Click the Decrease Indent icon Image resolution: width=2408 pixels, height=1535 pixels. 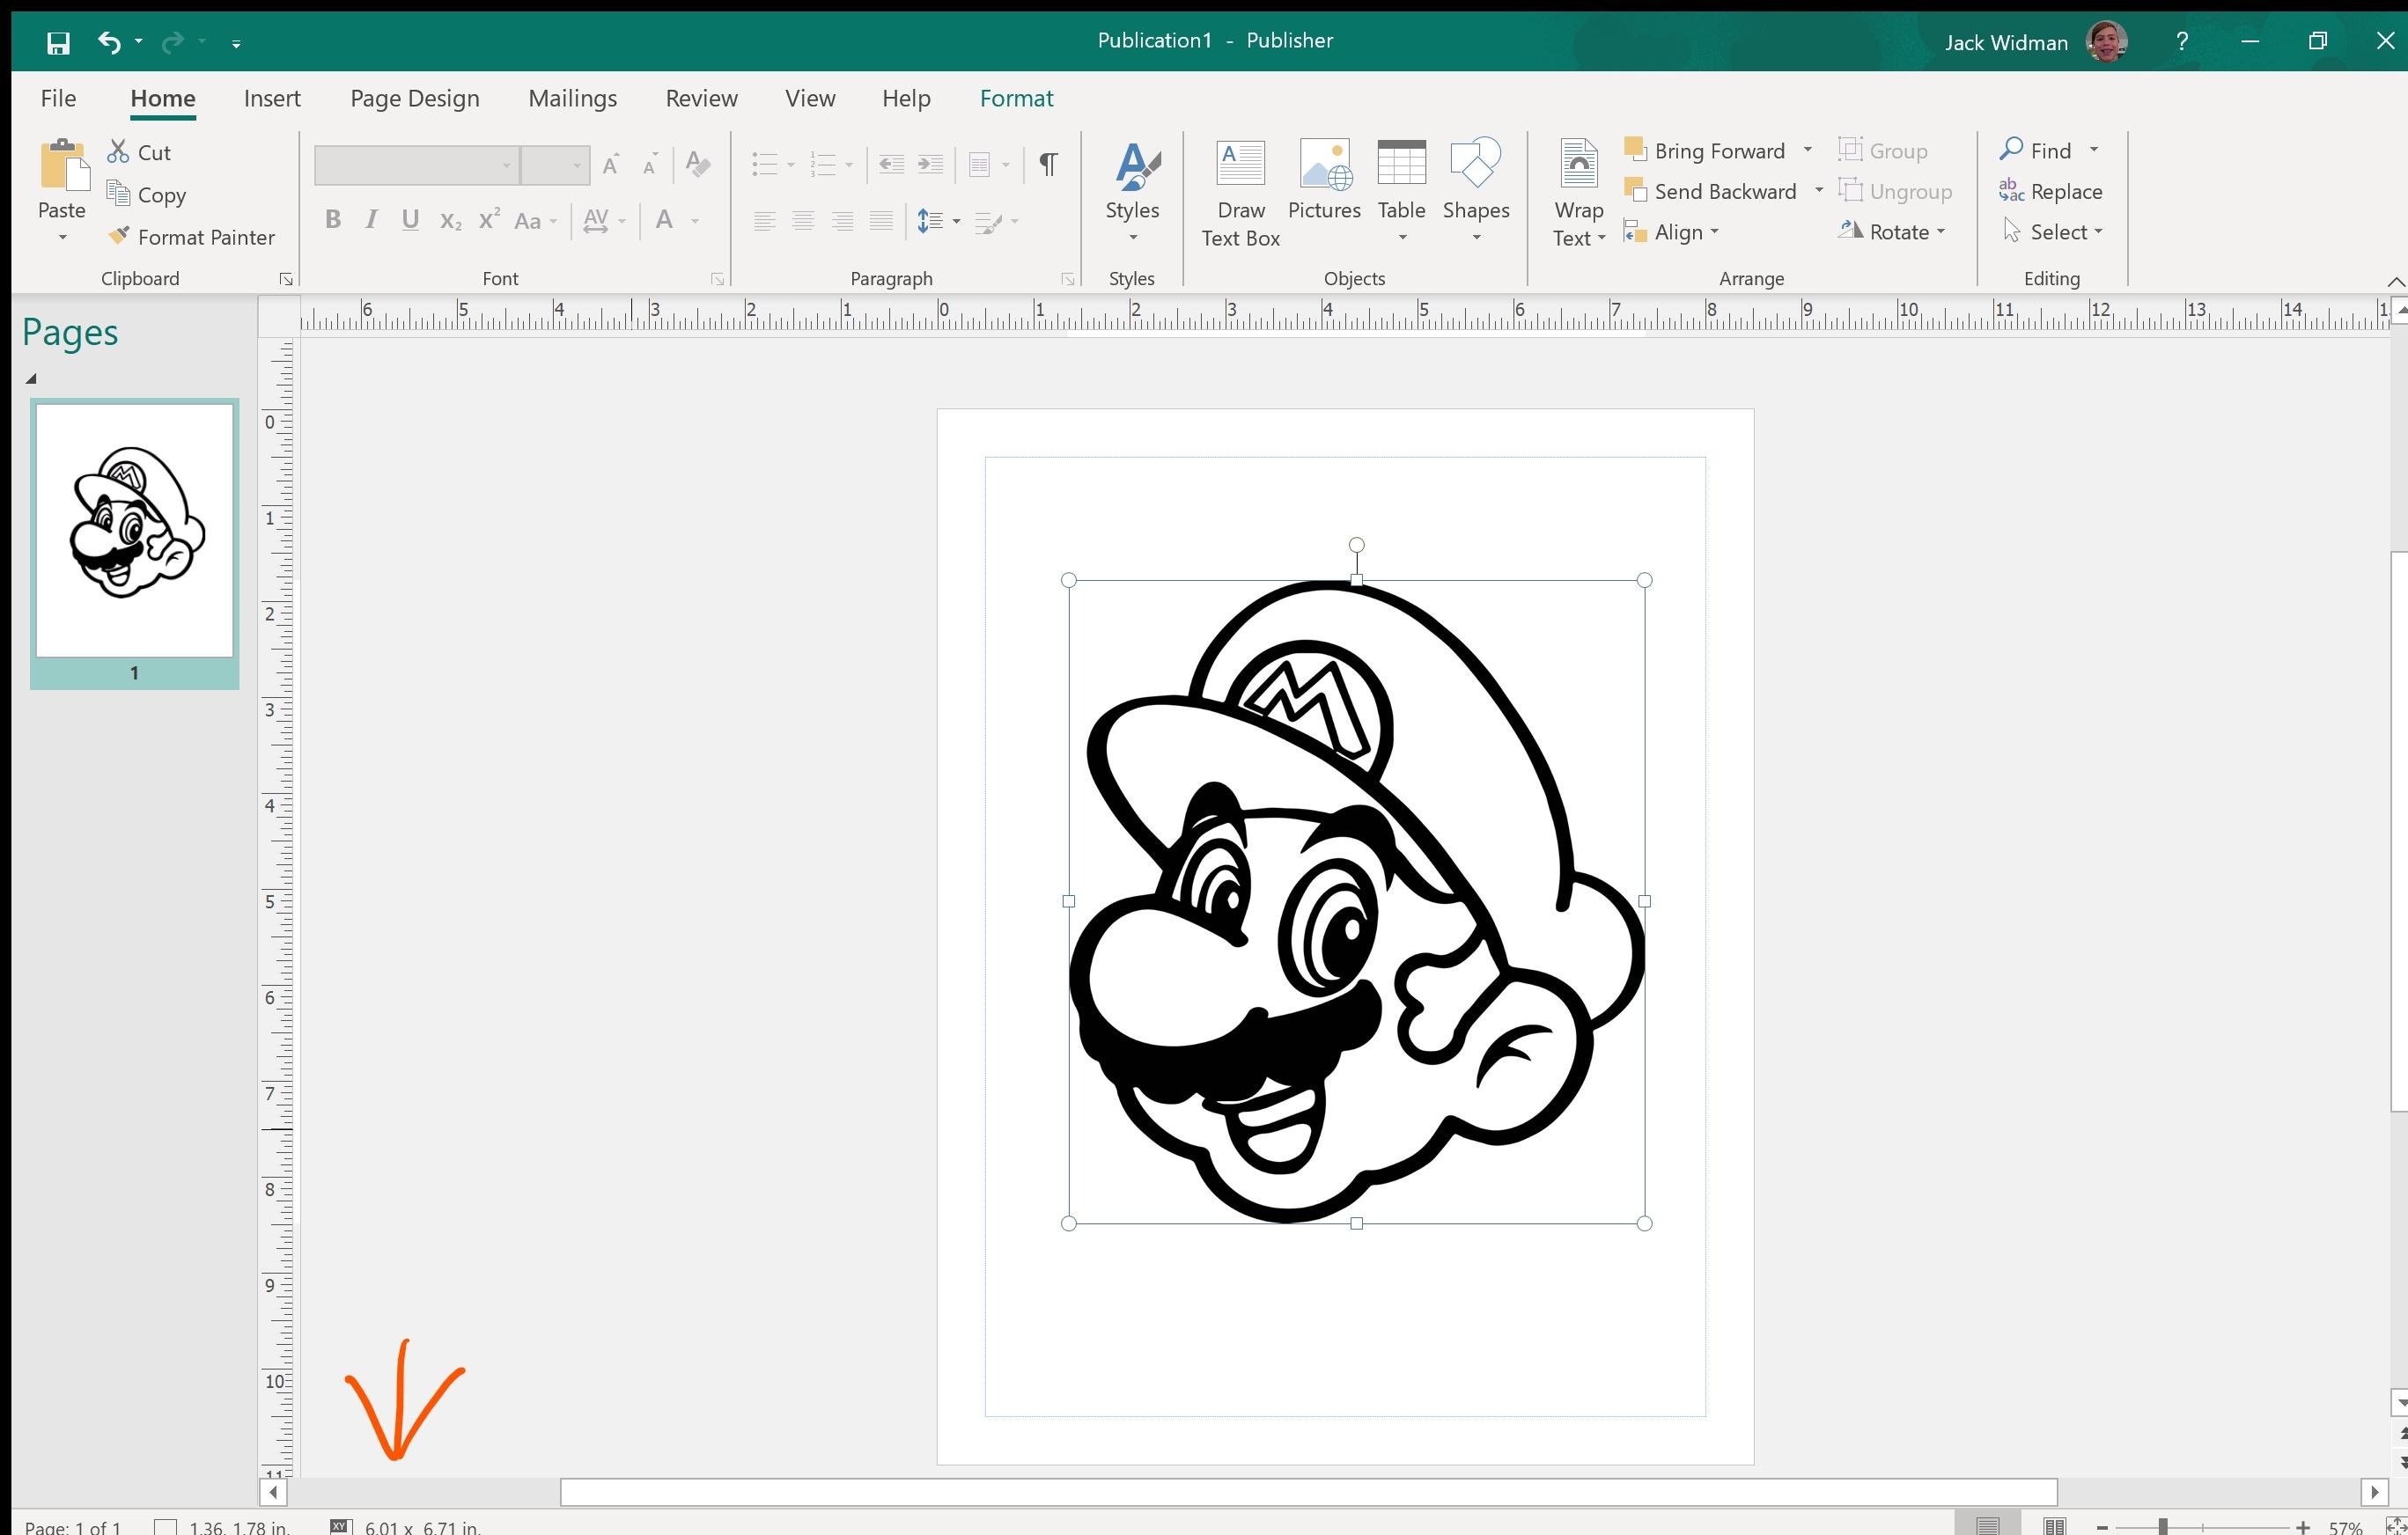coord(891,163)
